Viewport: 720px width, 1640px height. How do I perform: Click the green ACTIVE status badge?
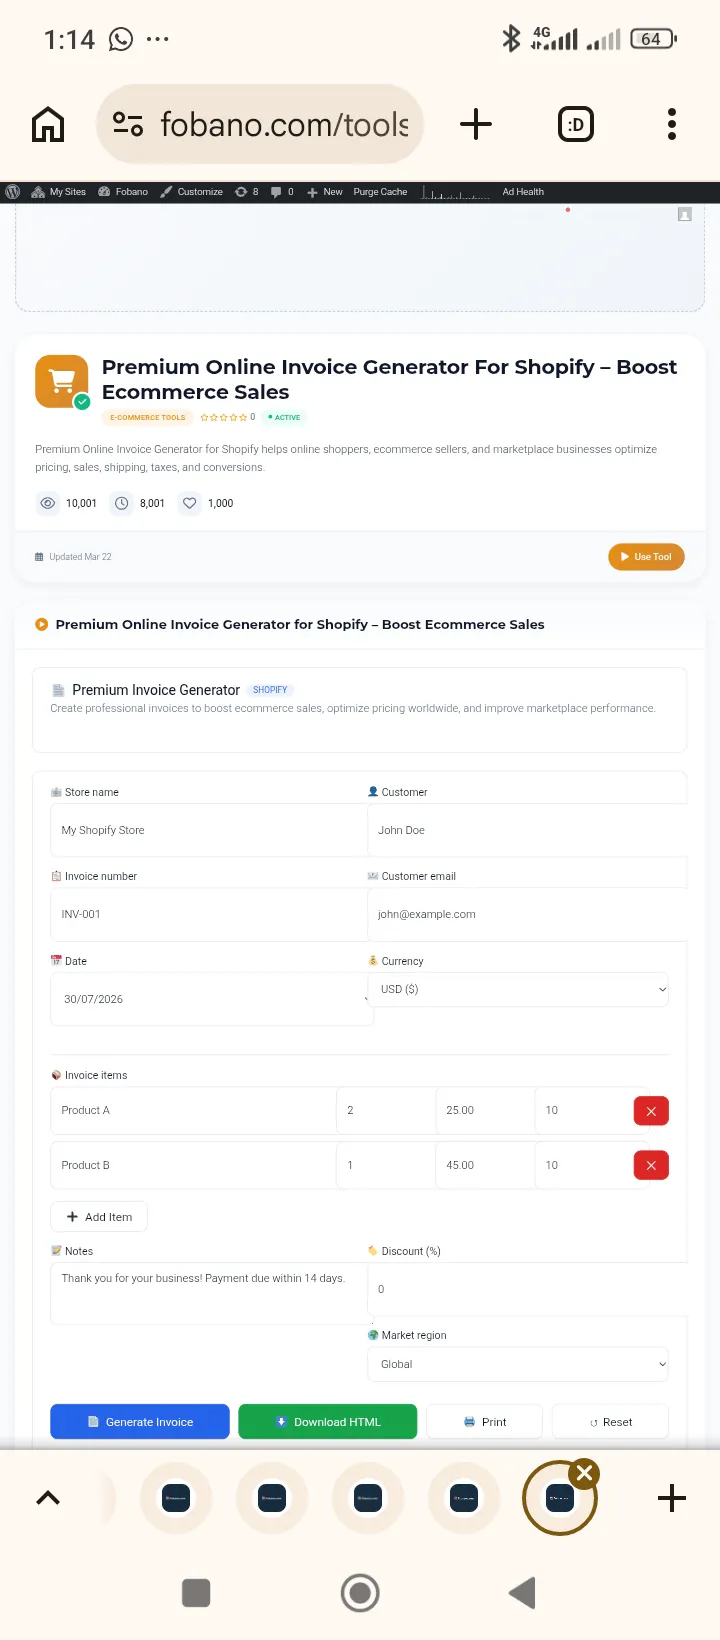click(x=284, y=417)
